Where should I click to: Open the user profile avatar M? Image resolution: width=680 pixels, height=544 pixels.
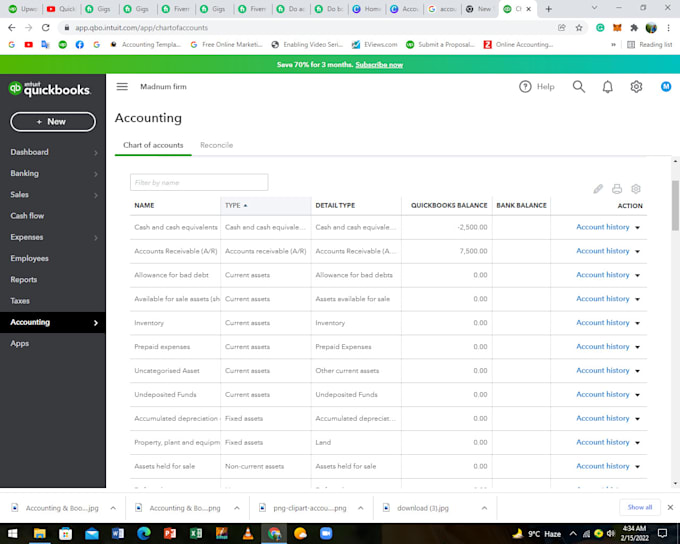[x=666, y=87]
